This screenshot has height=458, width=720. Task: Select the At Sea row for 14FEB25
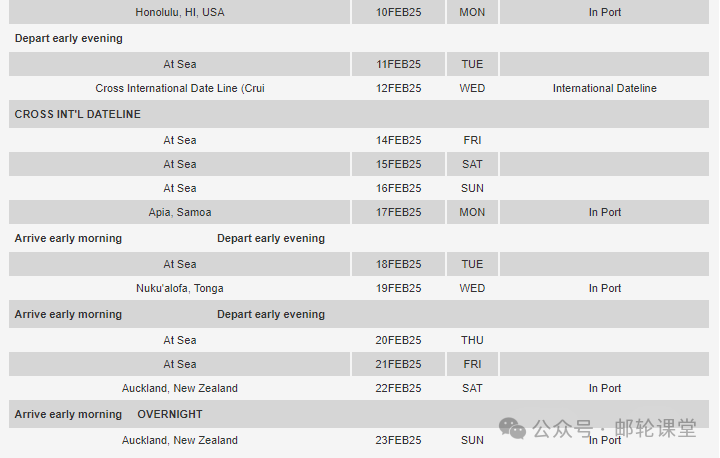coord(180,140)
